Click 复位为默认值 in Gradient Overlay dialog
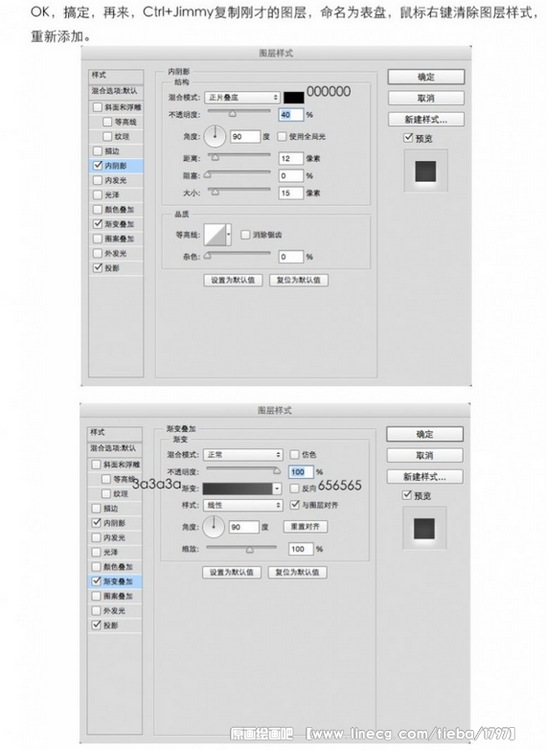This screenshot has height=750, width=547. [x=297, y=573]
